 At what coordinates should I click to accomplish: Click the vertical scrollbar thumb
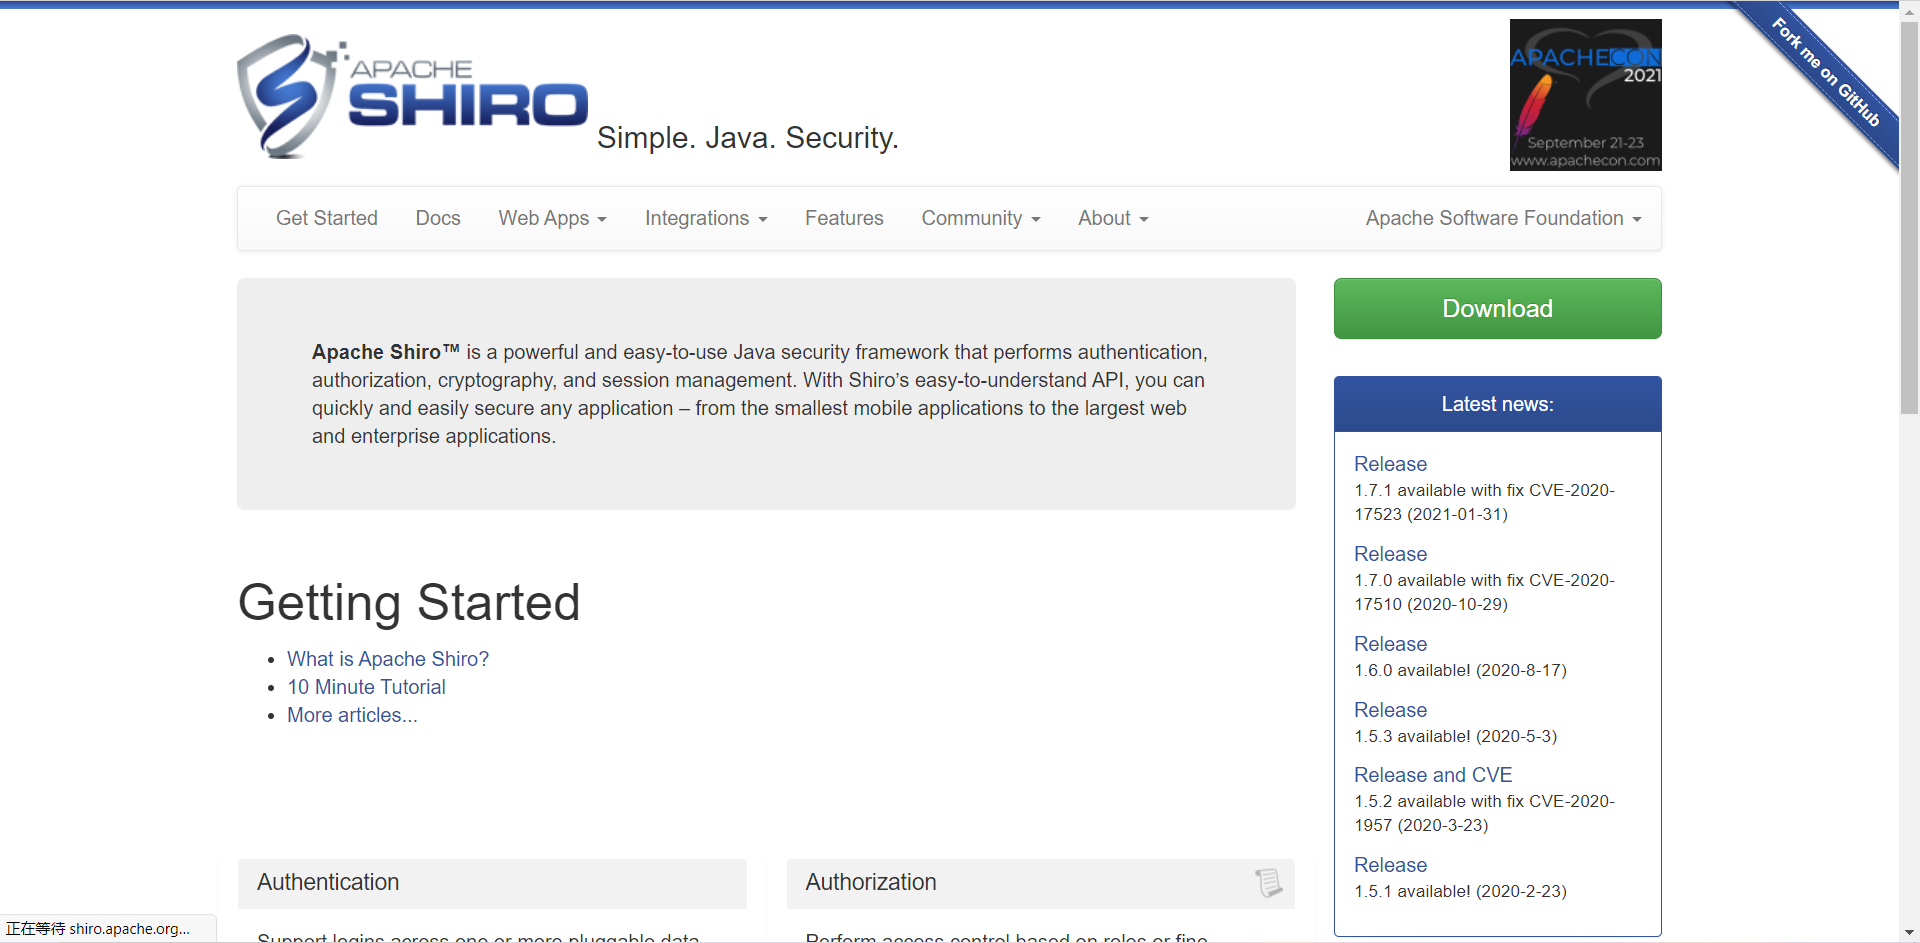tap(1909, 218)
